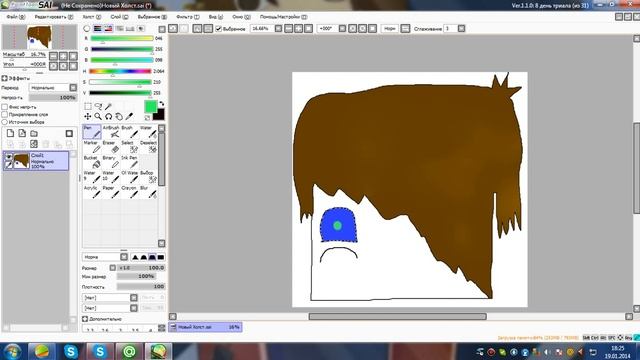The width and height of the screenshot is (640, 360).
Task: Select the Blur tool
Action: click(x=148, y=192)
